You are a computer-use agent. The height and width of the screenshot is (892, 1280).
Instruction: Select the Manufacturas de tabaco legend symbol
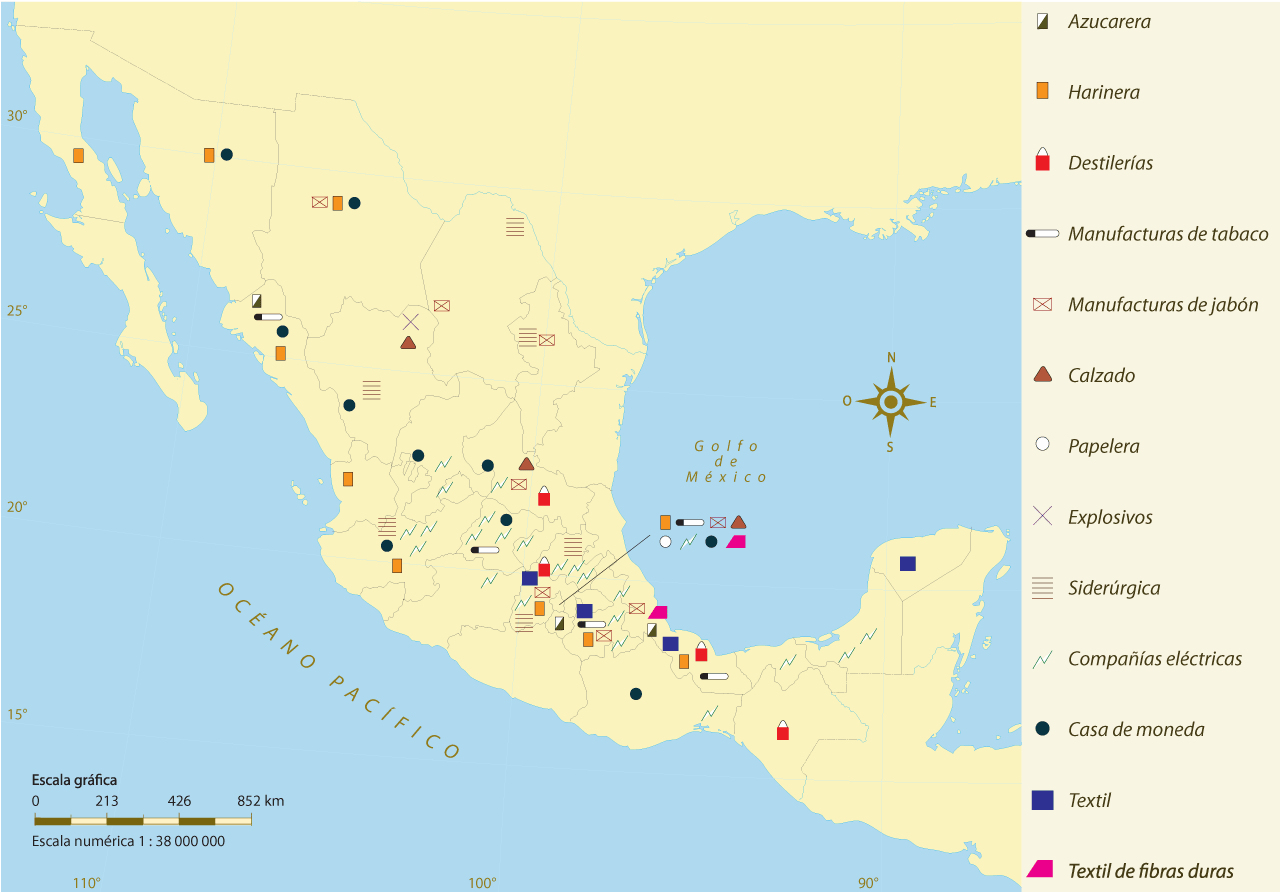pos(1042,233)
